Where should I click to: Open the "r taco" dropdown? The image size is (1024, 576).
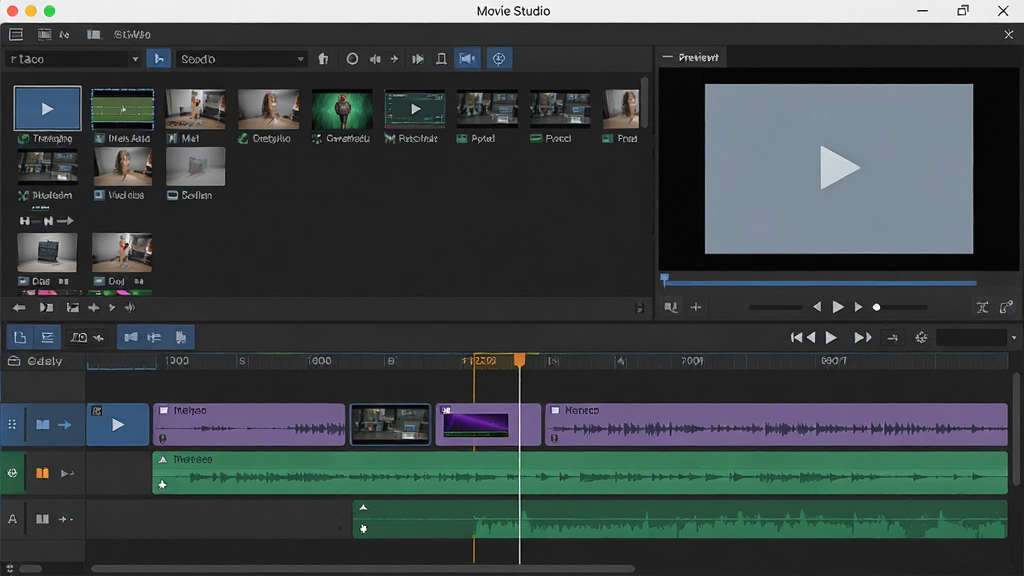[73, 59]
